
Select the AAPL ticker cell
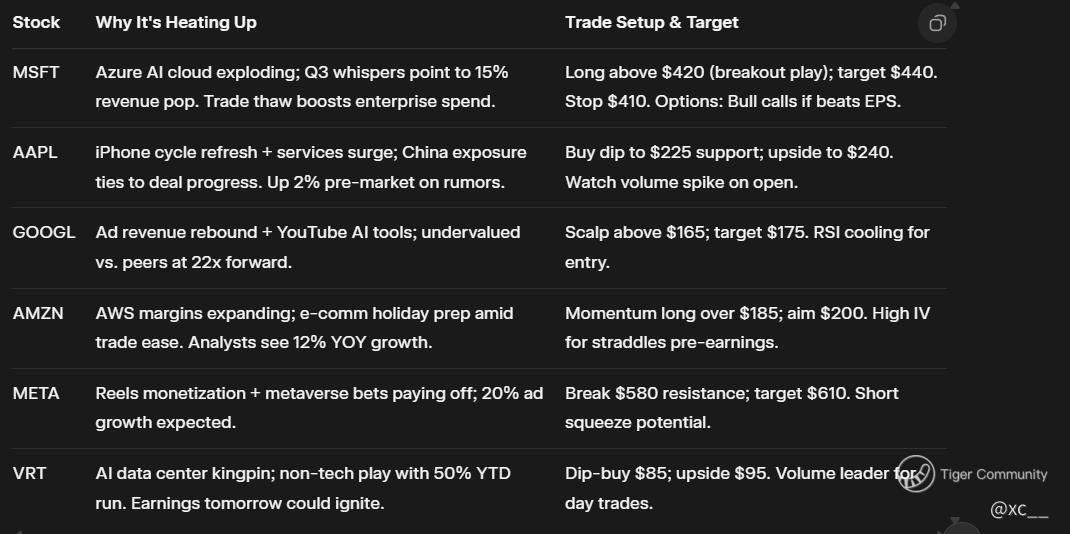(x=35, y=152)
